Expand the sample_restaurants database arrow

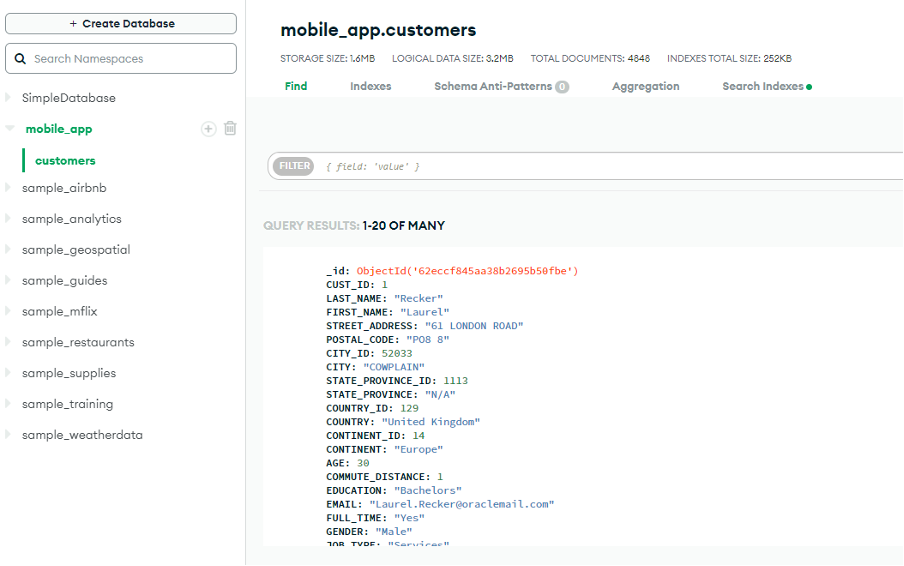coord(7,342)
